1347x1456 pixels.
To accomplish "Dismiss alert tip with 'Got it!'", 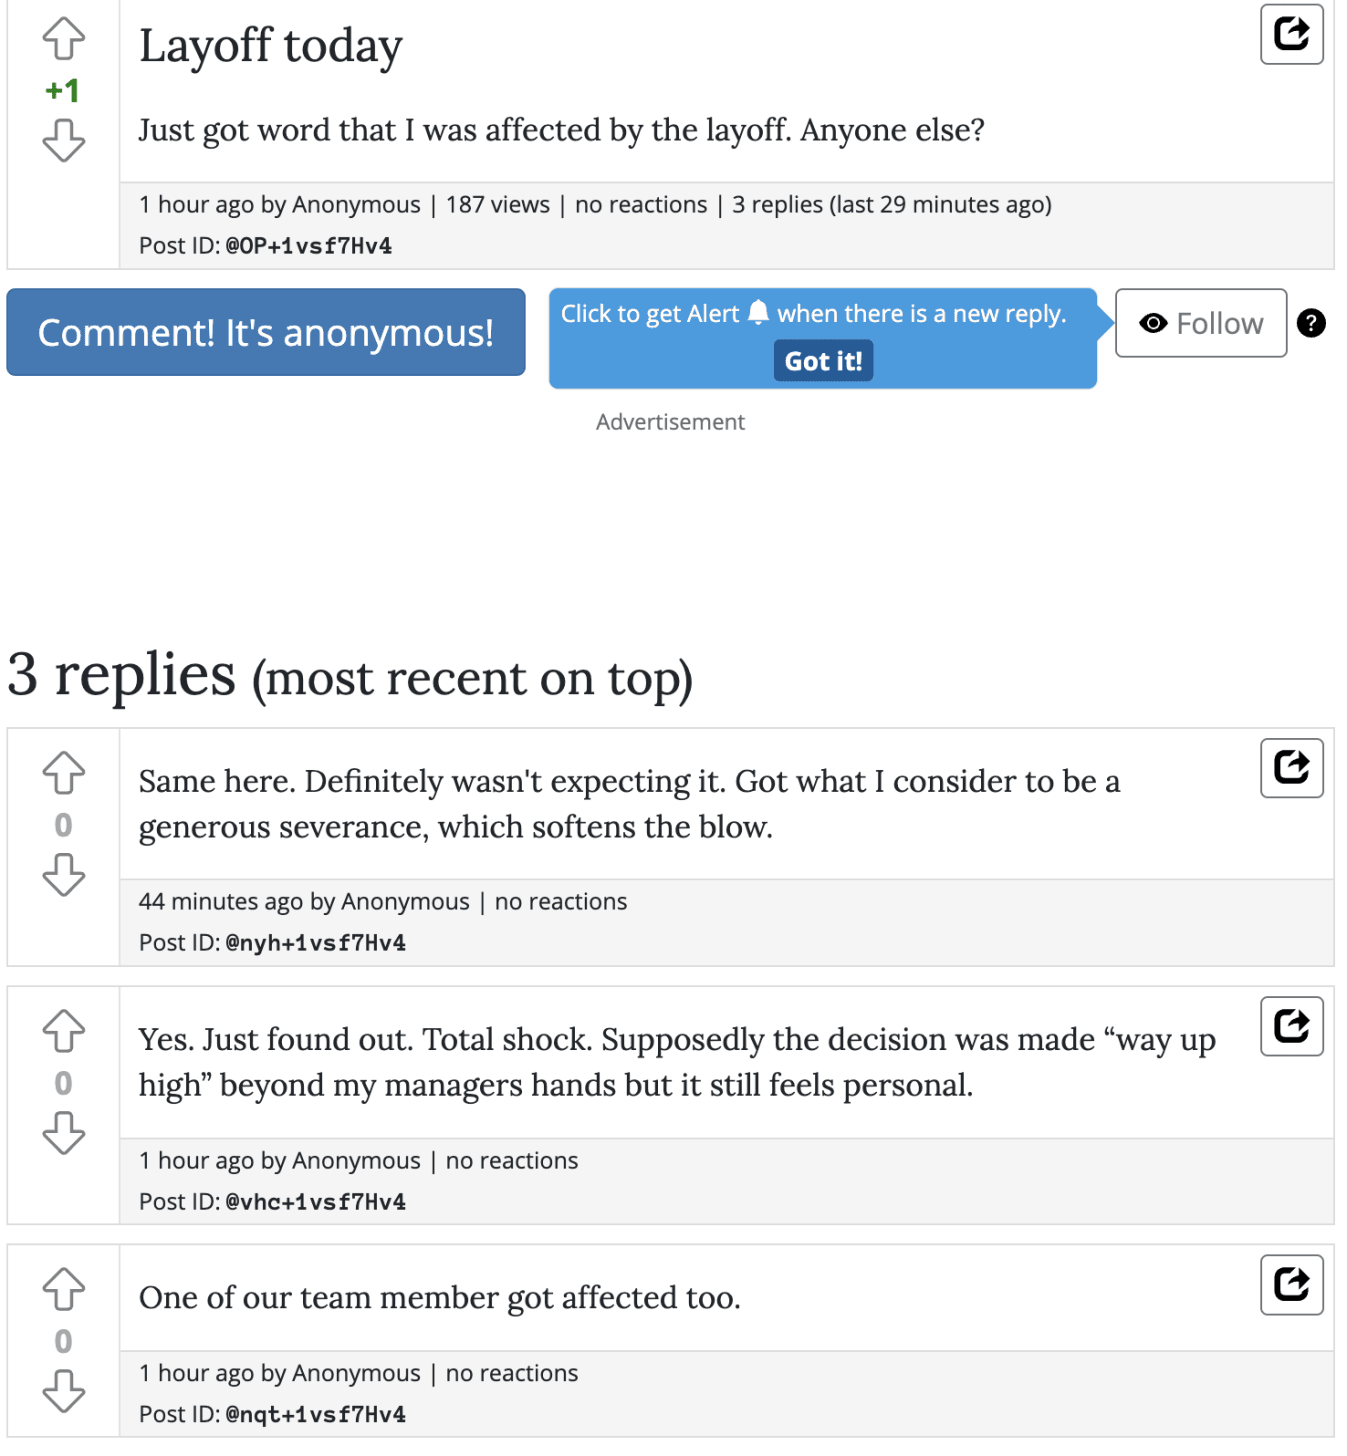I will click(823, 361).
